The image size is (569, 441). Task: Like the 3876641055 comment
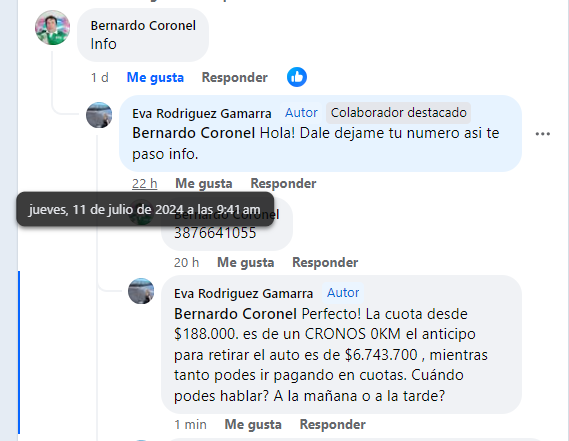click(245, 262)
